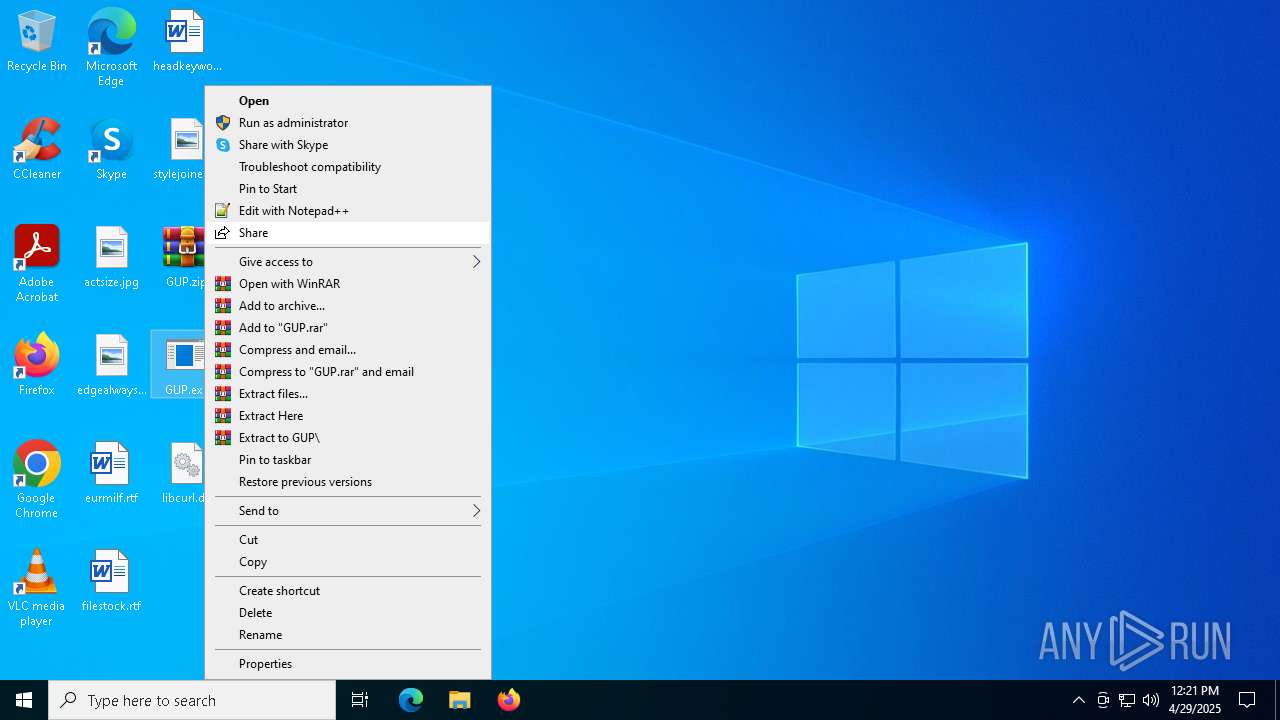Choose Run as administrator
Screen dimensions: 1280x720
347,123
